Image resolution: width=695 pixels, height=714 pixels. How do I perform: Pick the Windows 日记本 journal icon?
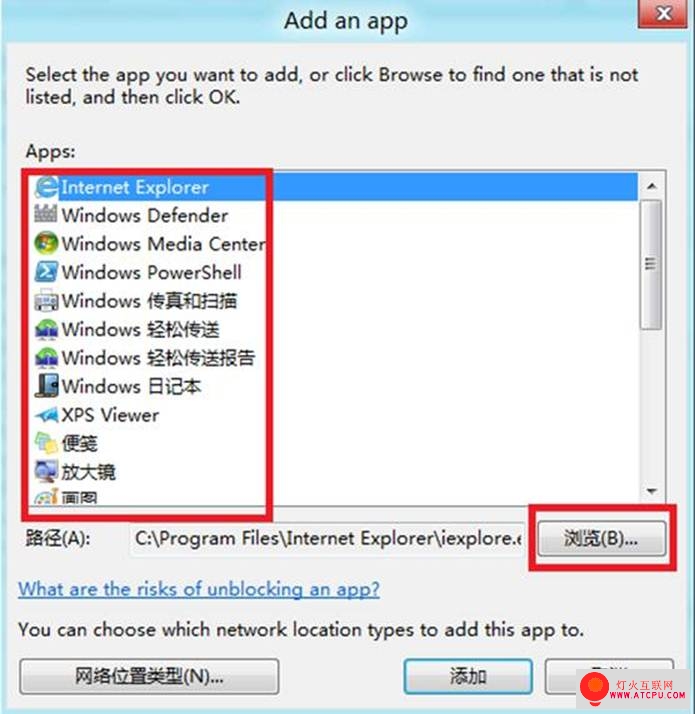[46, 386]
